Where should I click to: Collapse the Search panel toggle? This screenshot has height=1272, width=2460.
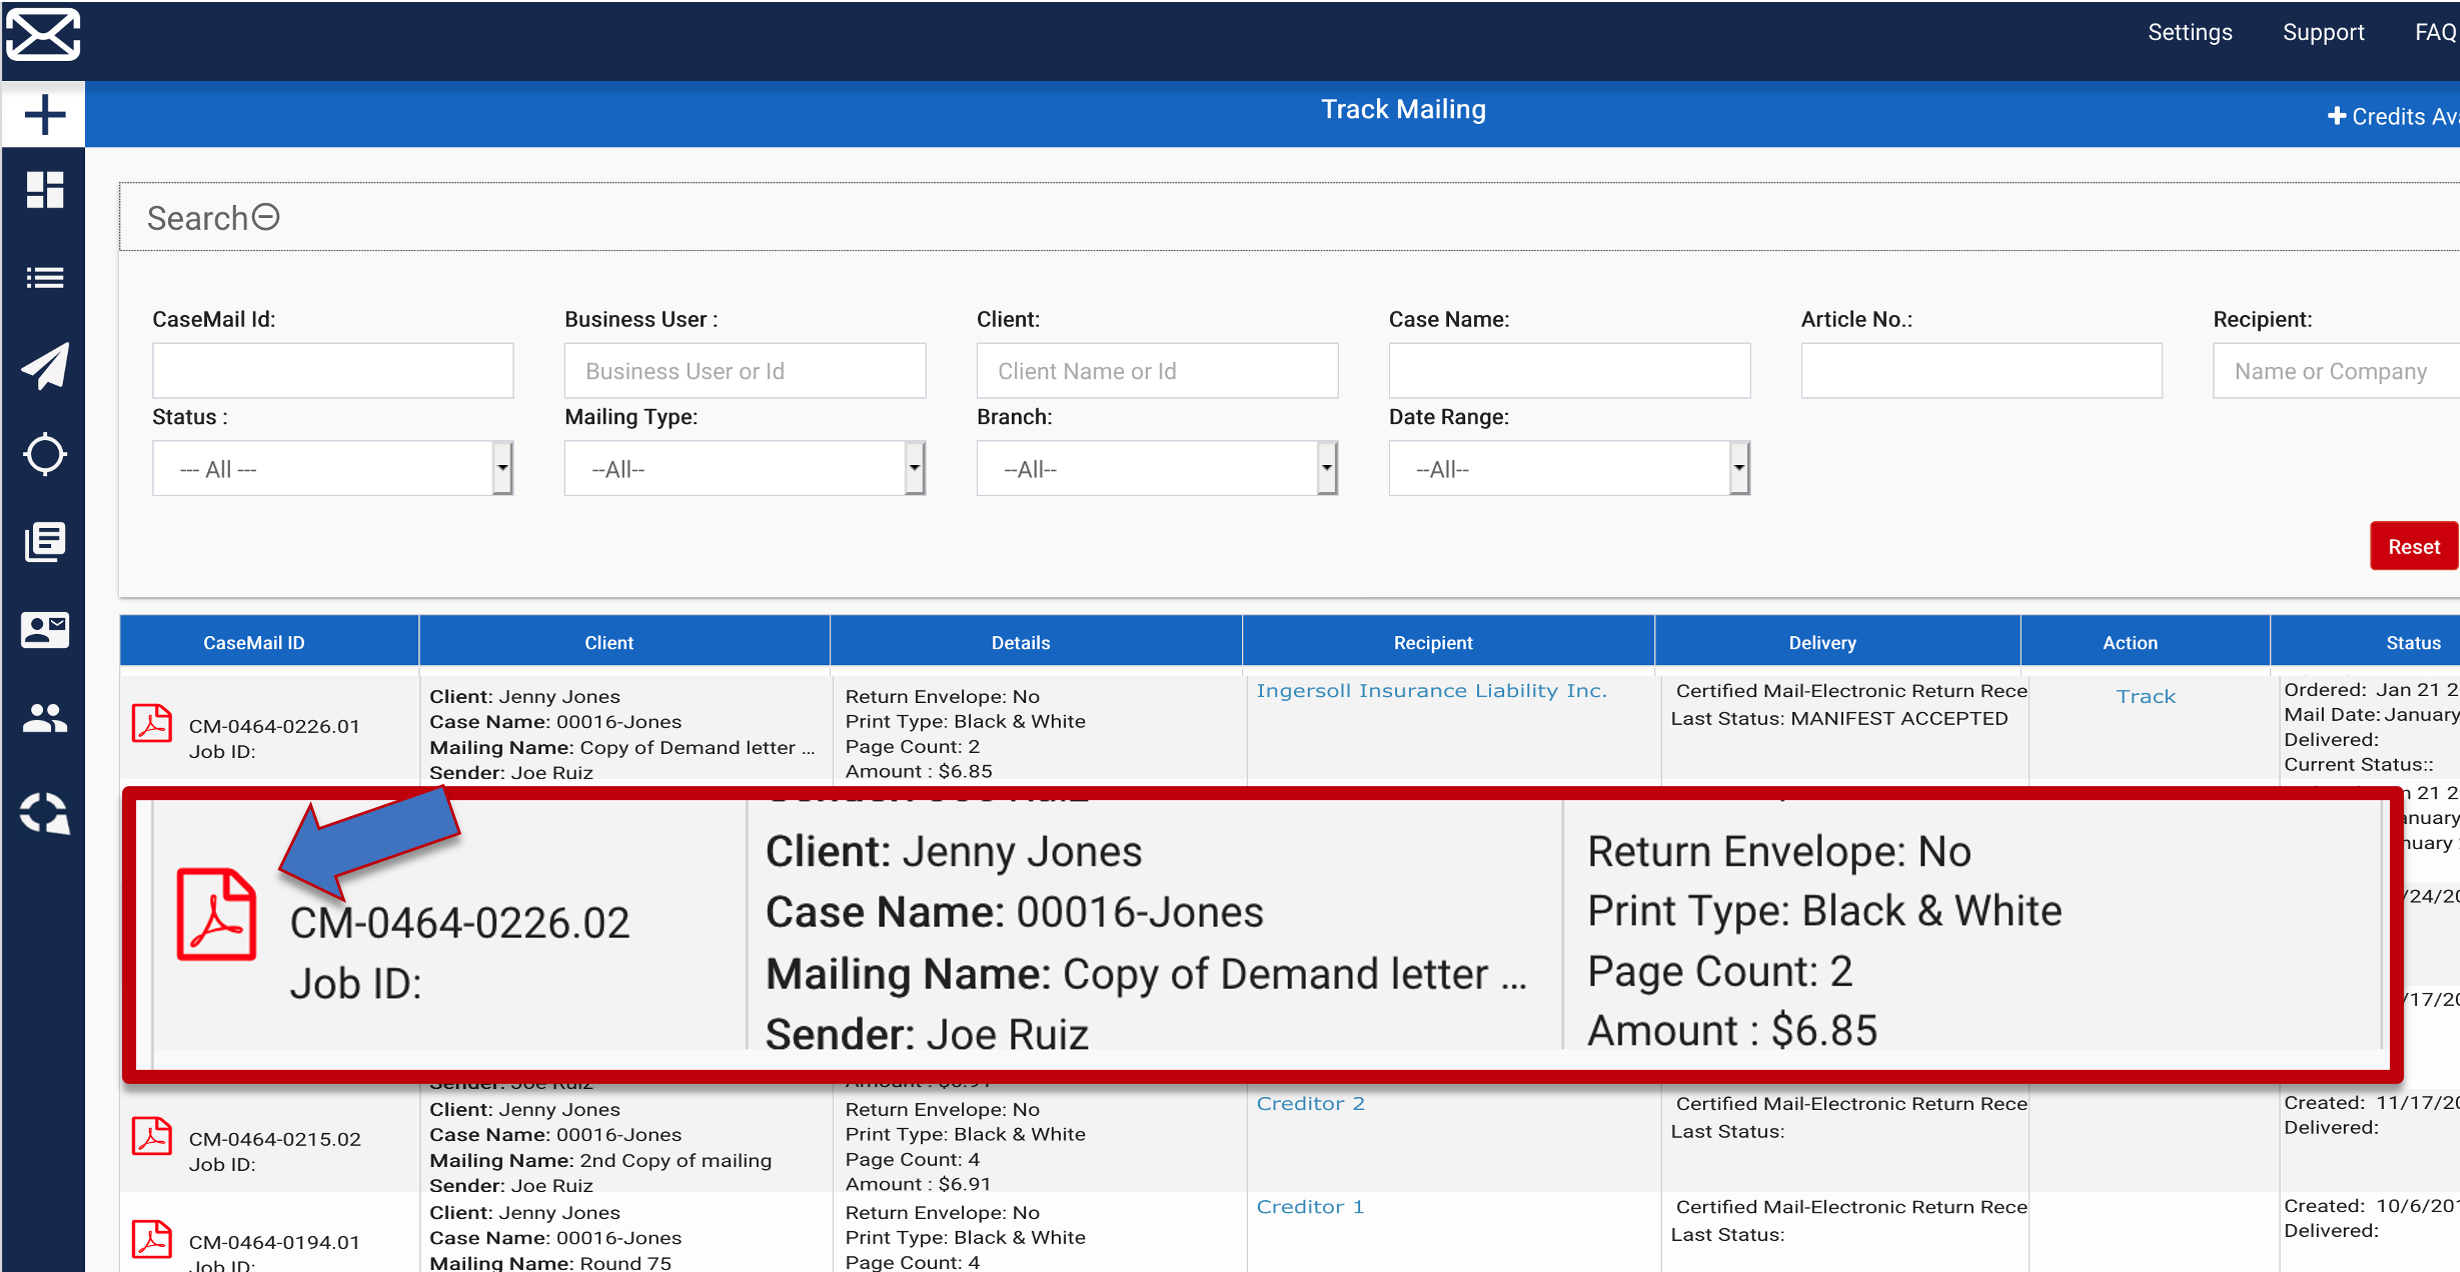266,217
